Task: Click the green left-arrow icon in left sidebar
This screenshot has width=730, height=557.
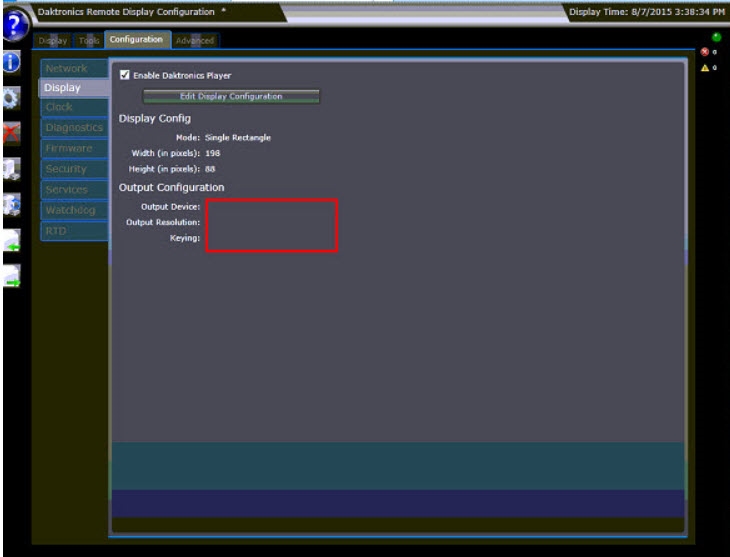Action: (12, 241)
